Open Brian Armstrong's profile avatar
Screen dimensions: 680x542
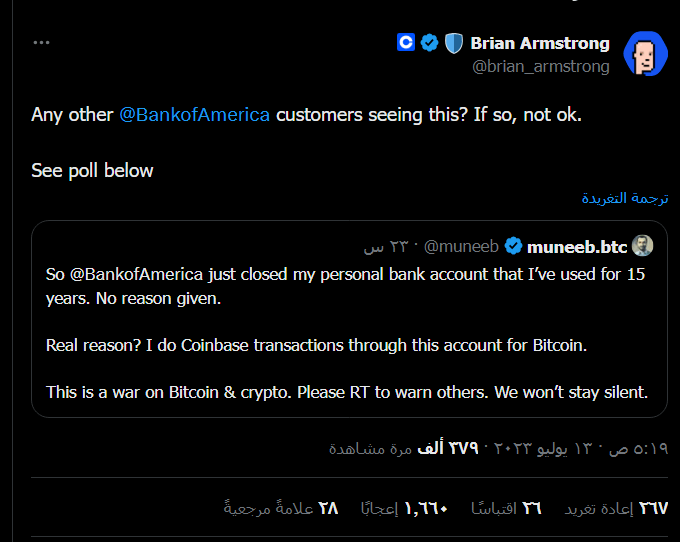point(645,54)
